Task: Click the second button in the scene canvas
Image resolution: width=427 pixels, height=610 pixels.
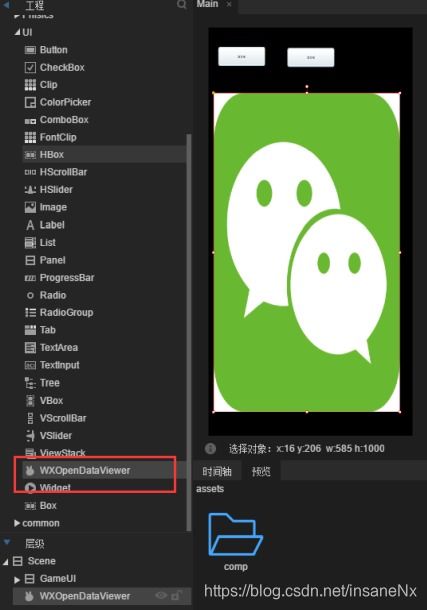Action: (311, 58)
